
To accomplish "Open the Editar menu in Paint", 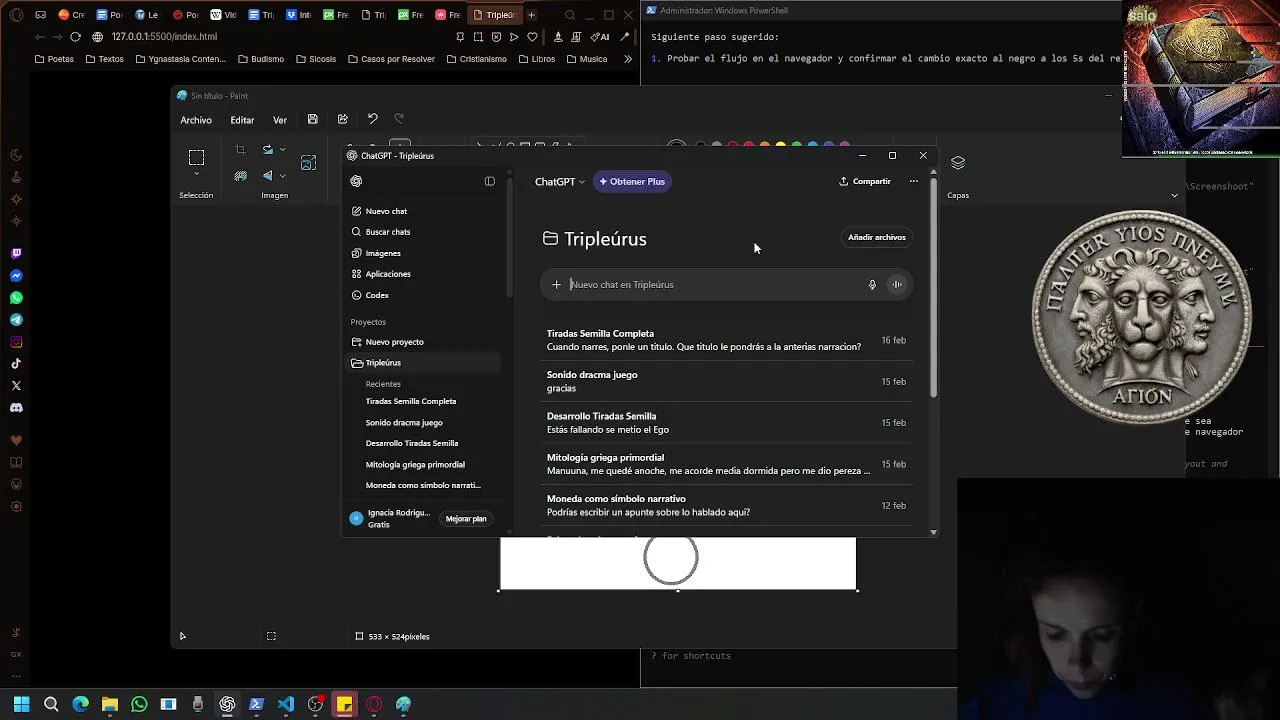I will coord(242,120).
